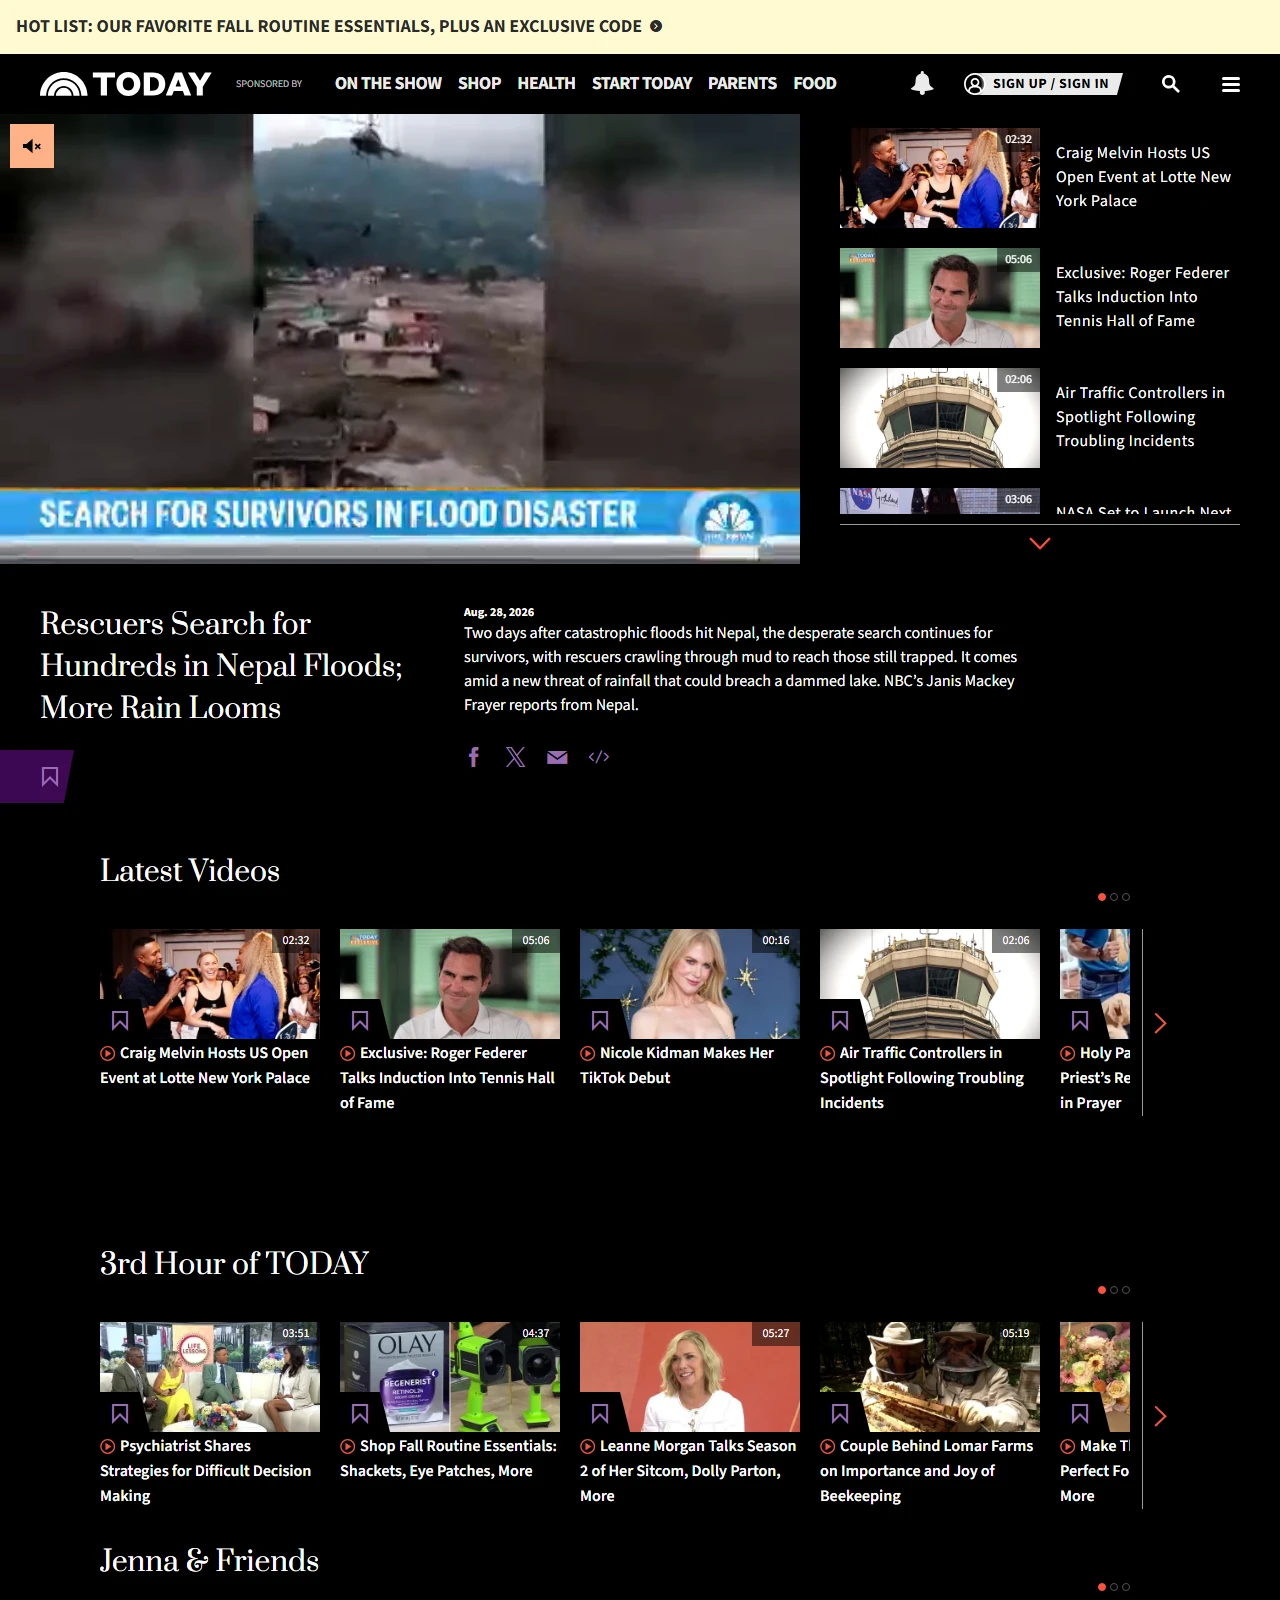Bookmark Nicole Kidman TikTok video
The image size is (1280, 1600).
coord(600,1021)
